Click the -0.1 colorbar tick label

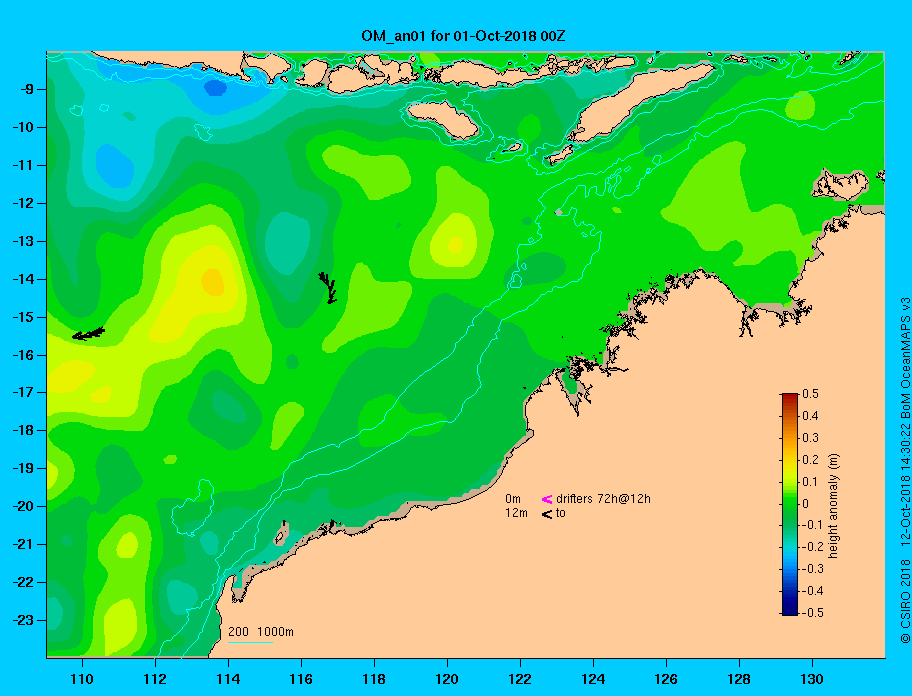coord(812,525)
